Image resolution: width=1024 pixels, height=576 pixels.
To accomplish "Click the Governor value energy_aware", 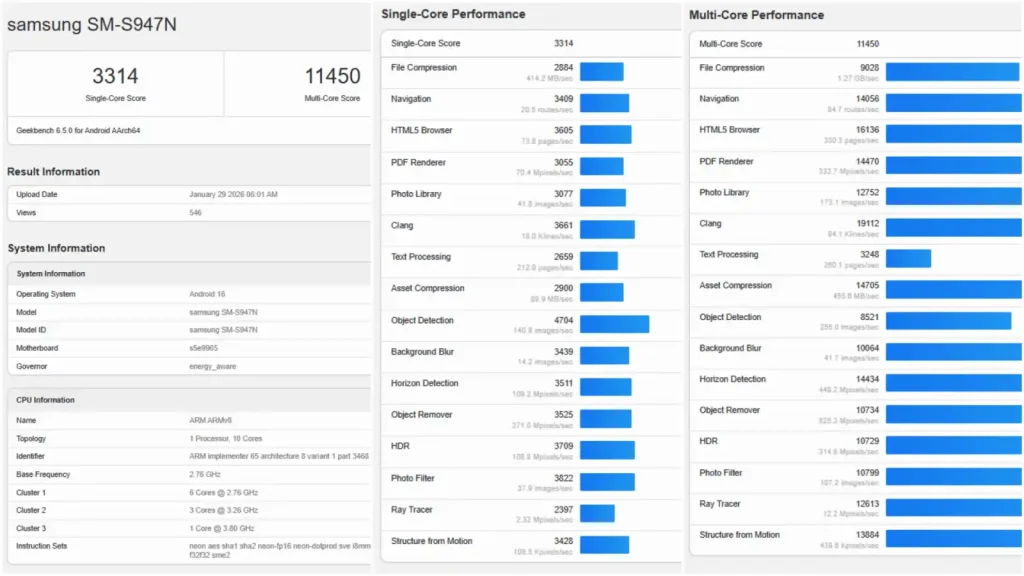I will pos(212,366).
